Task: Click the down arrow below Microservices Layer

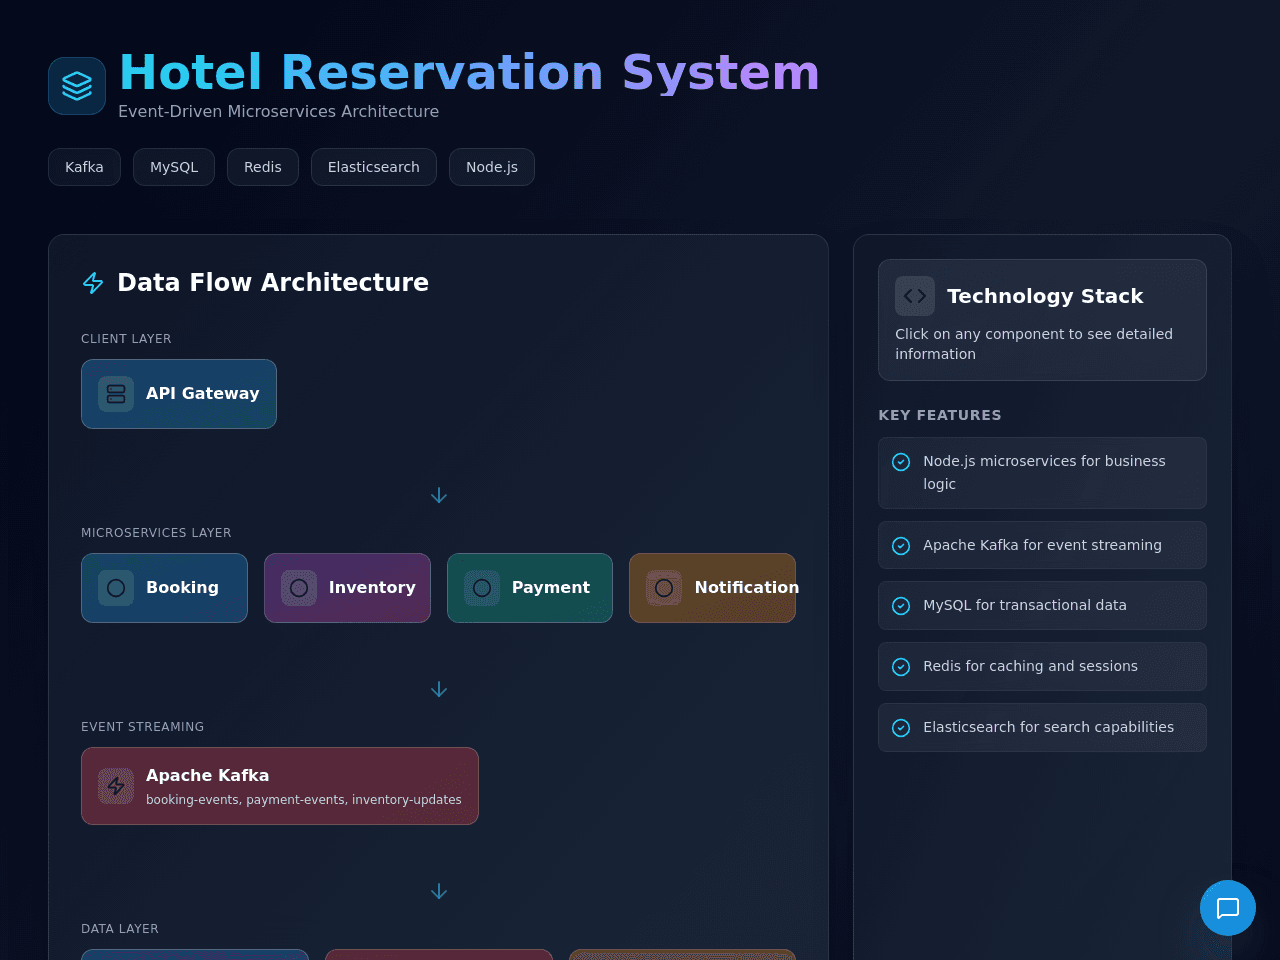Action: [439, 689]
